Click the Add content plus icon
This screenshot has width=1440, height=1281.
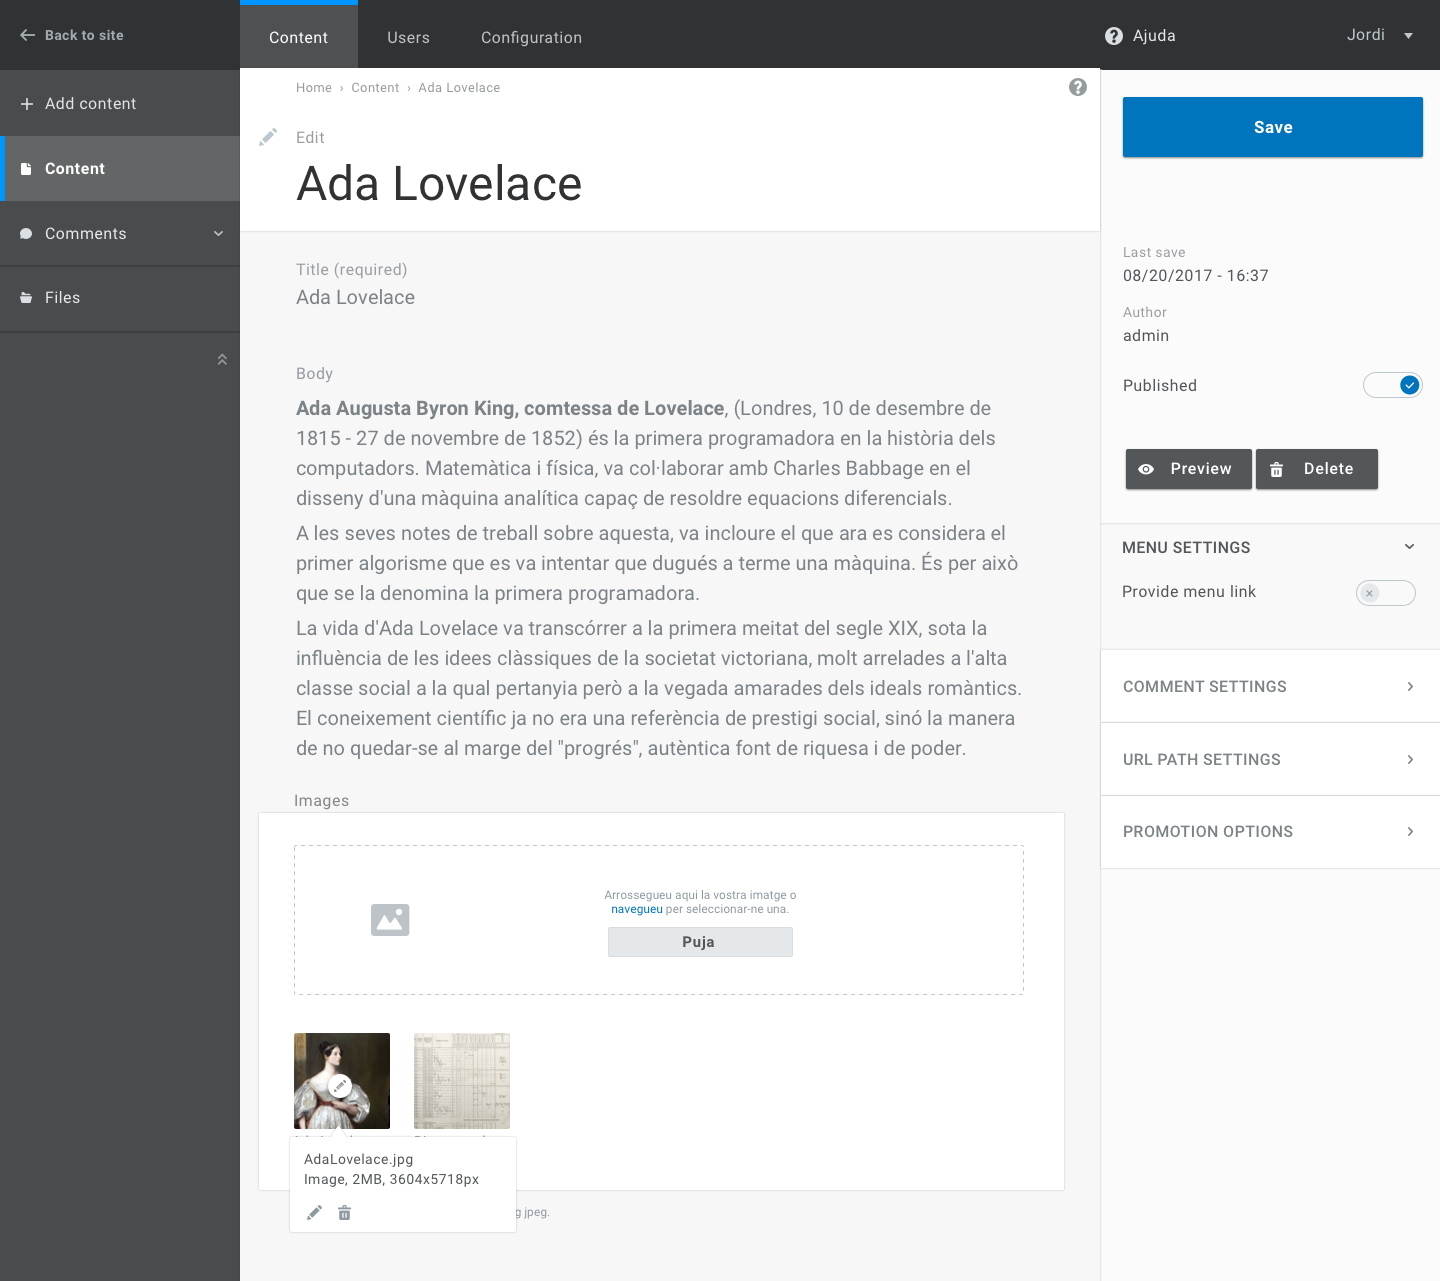pos(25,103)
